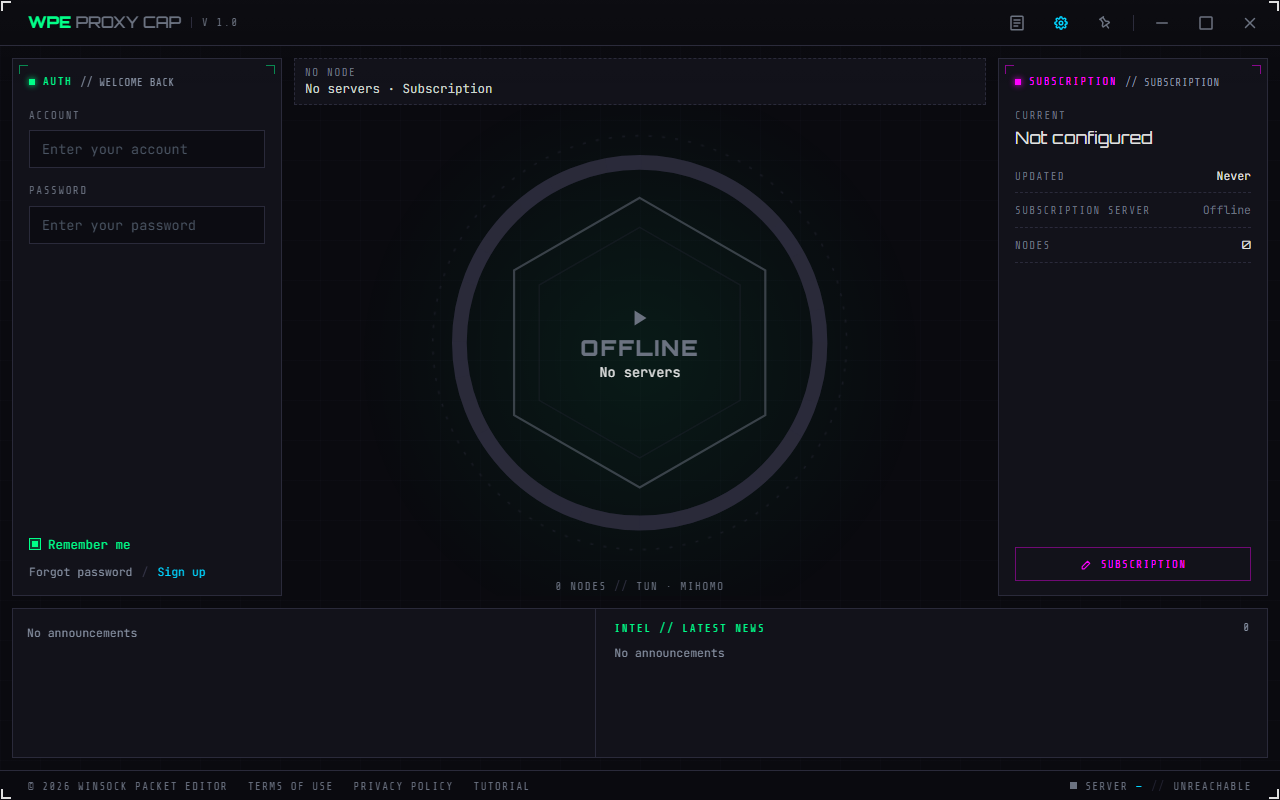Maximize the WPE Proxy Cap window
This screenshot has height=800, width=1280.
click(1206, 23)
